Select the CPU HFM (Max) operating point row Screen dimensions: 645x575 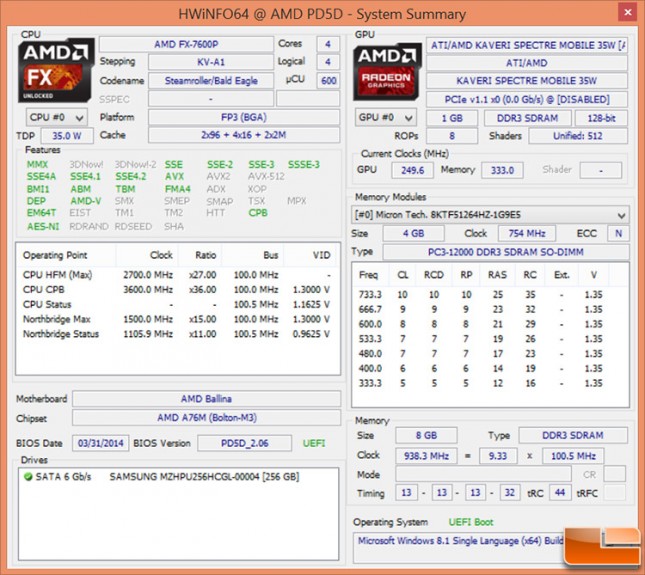click(177, 275)
